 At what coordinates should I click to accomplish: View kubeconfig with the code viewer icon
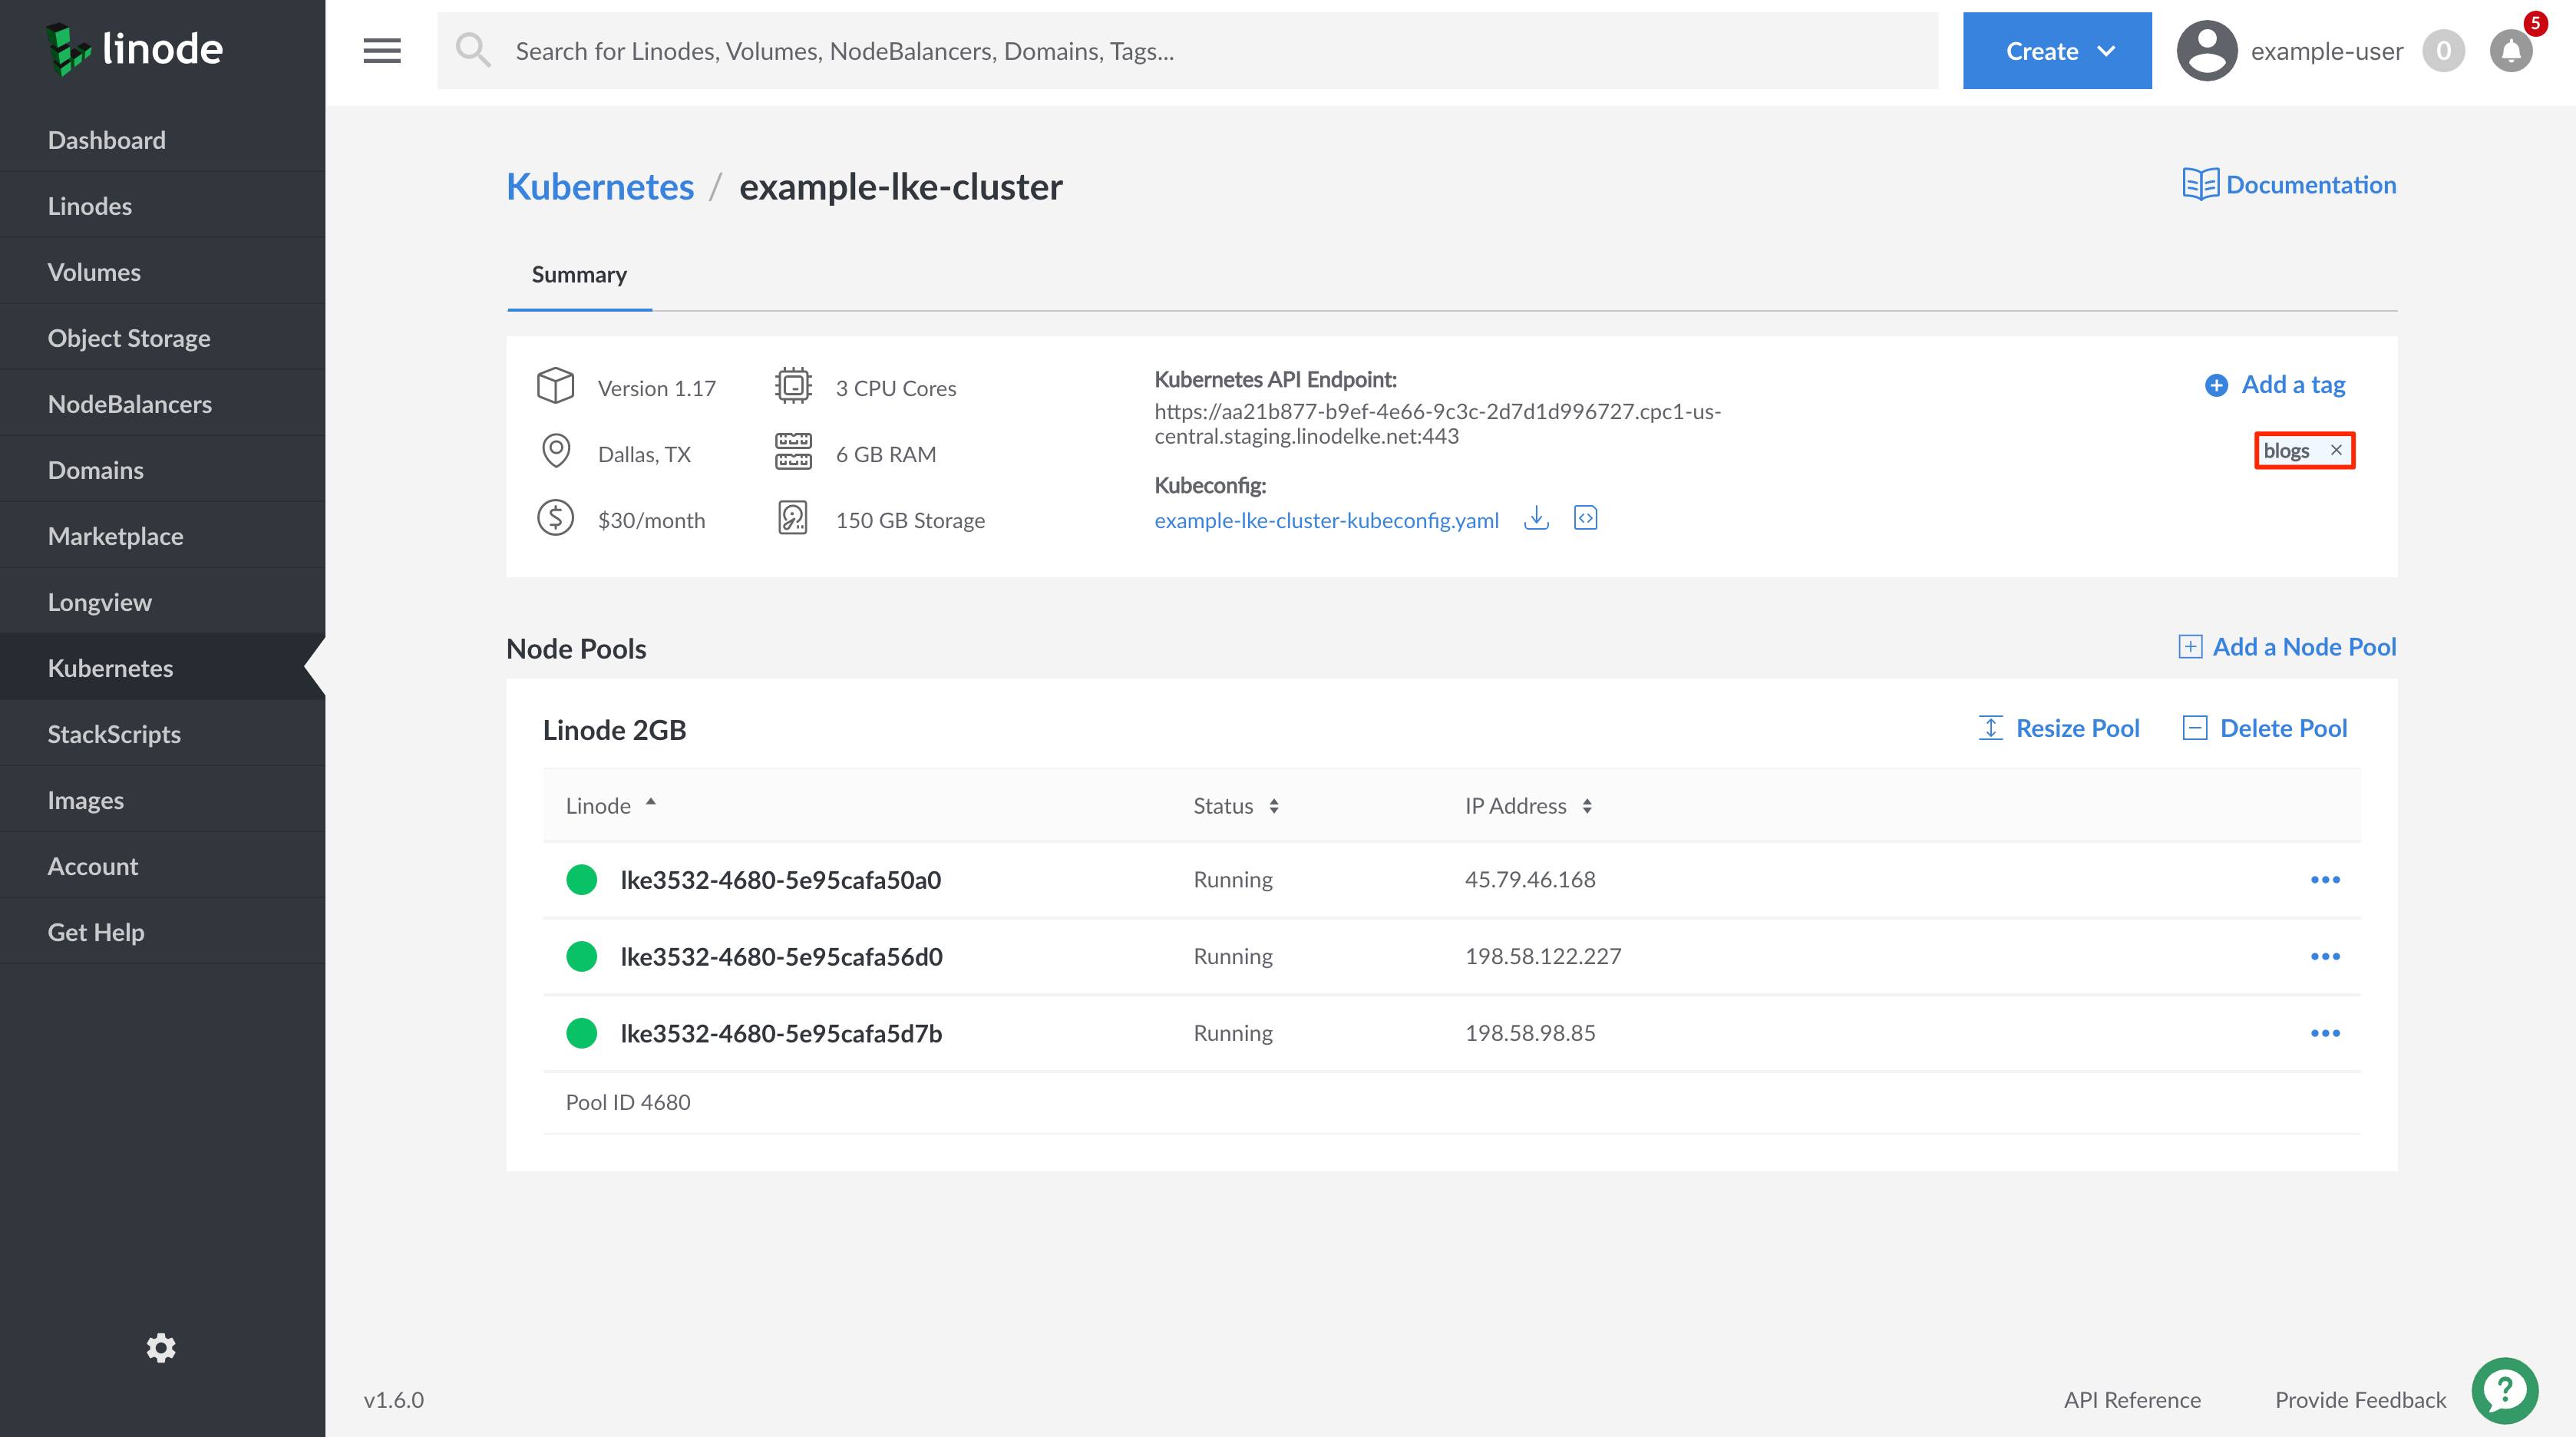[1586, 518]
